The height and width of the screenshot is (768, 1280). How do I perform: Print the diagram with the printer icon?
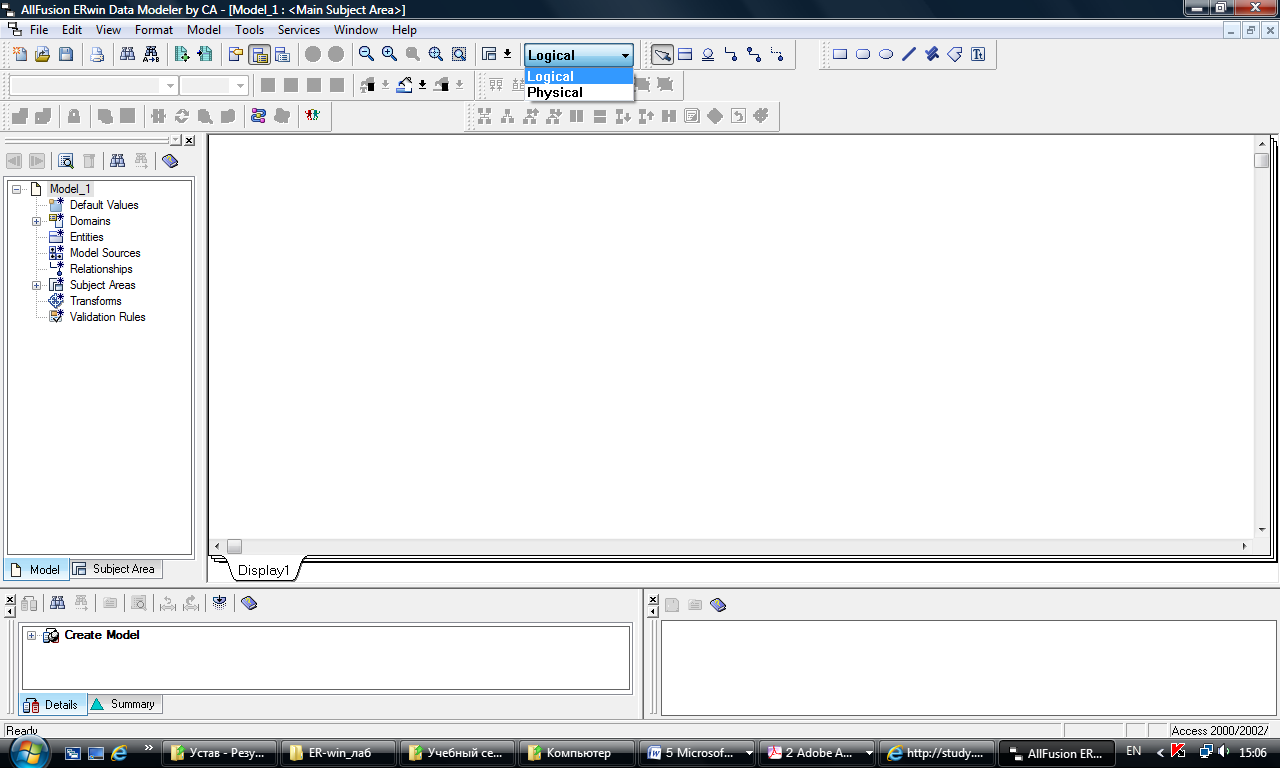click(98, 54)
